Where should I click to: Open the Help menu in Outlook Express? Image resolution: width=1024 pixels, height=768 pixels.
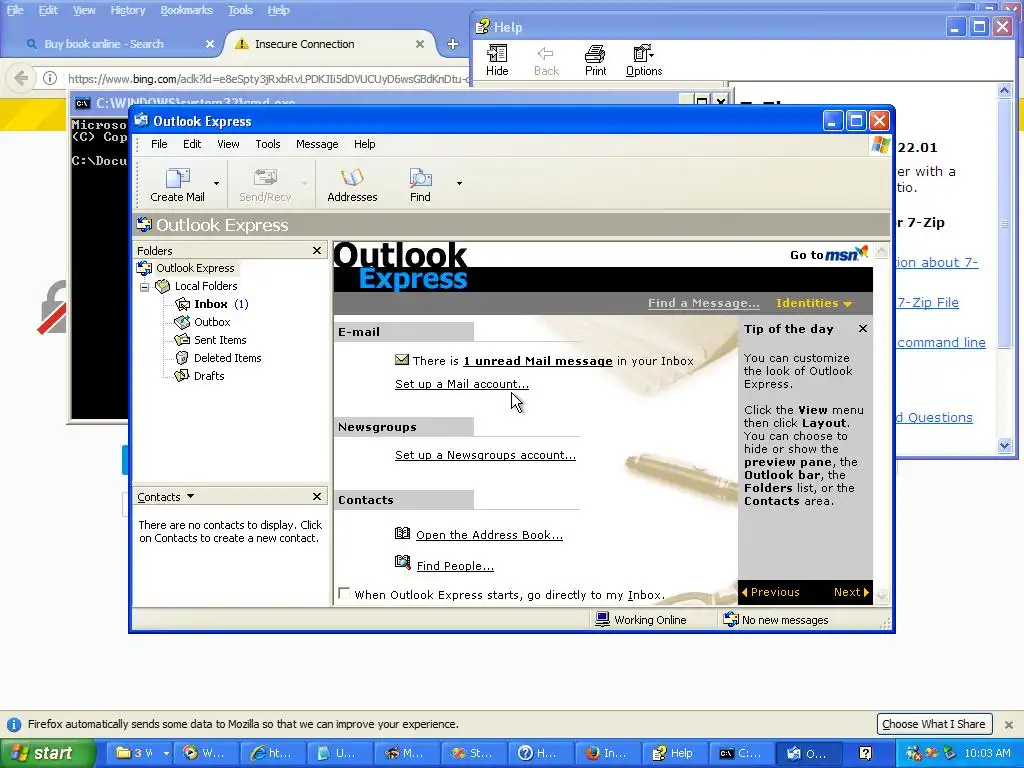point(364,144)
